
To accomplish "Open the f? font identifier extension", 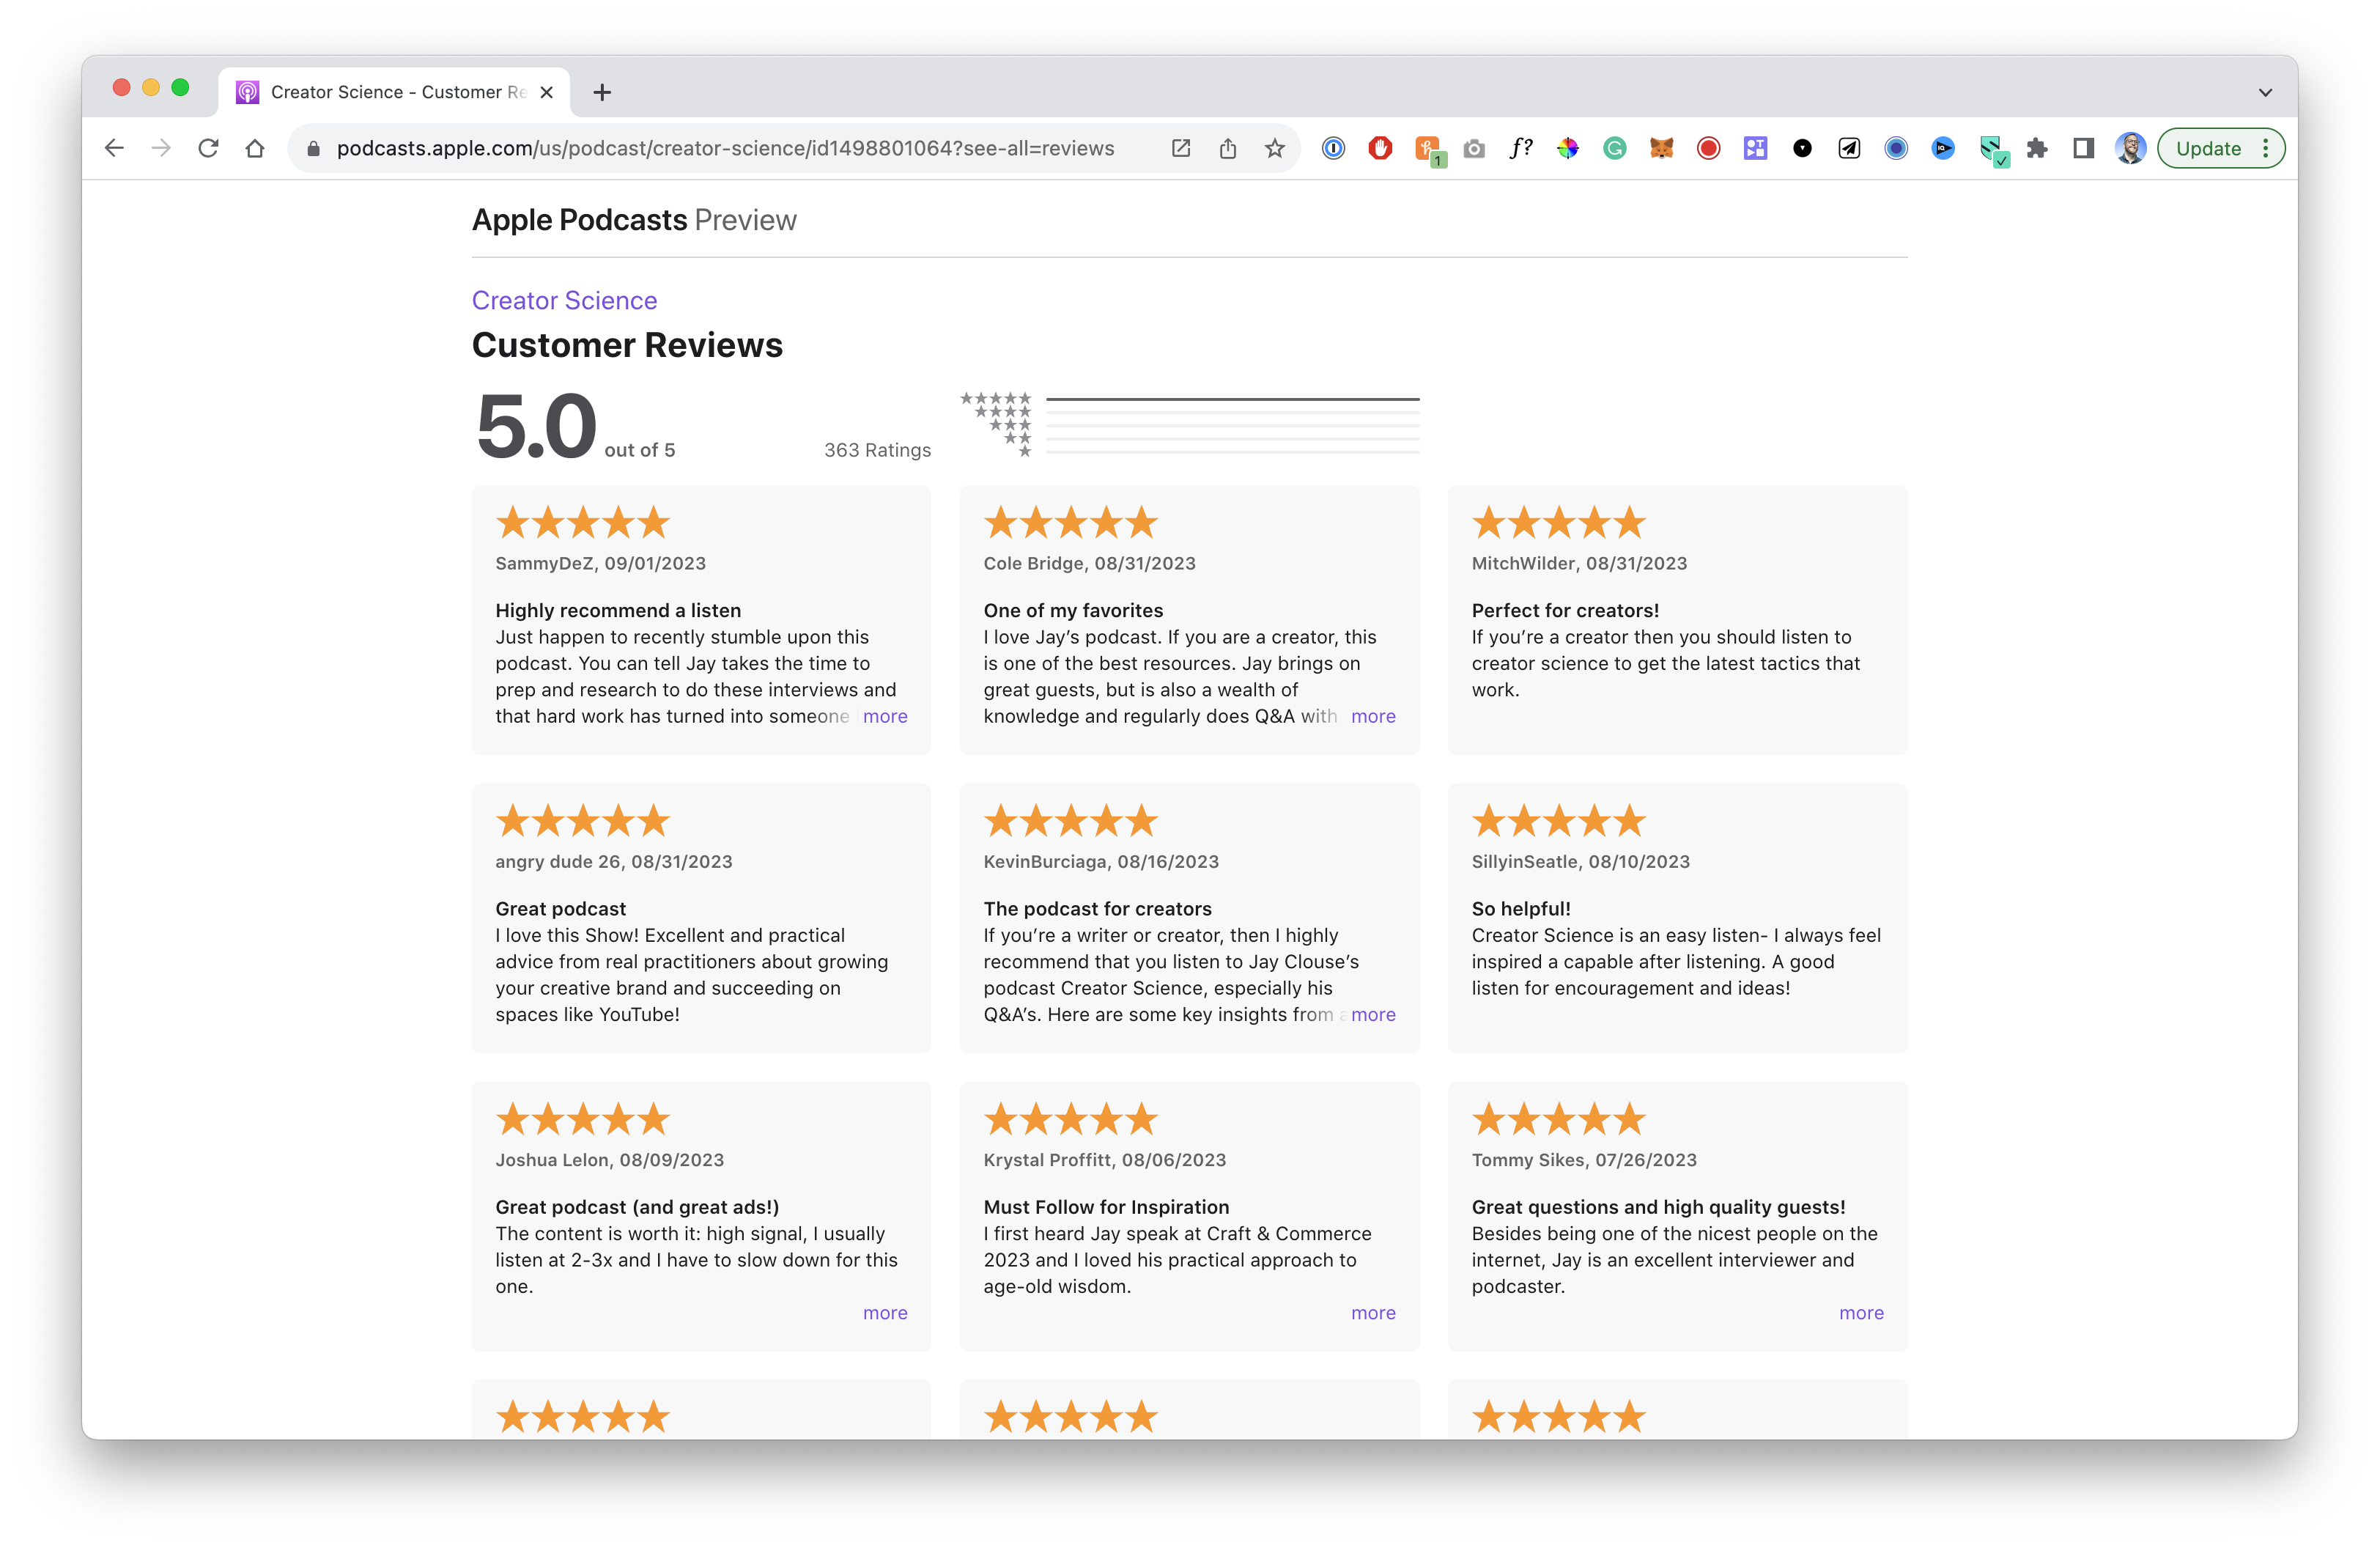I will tap(1521, 148).
